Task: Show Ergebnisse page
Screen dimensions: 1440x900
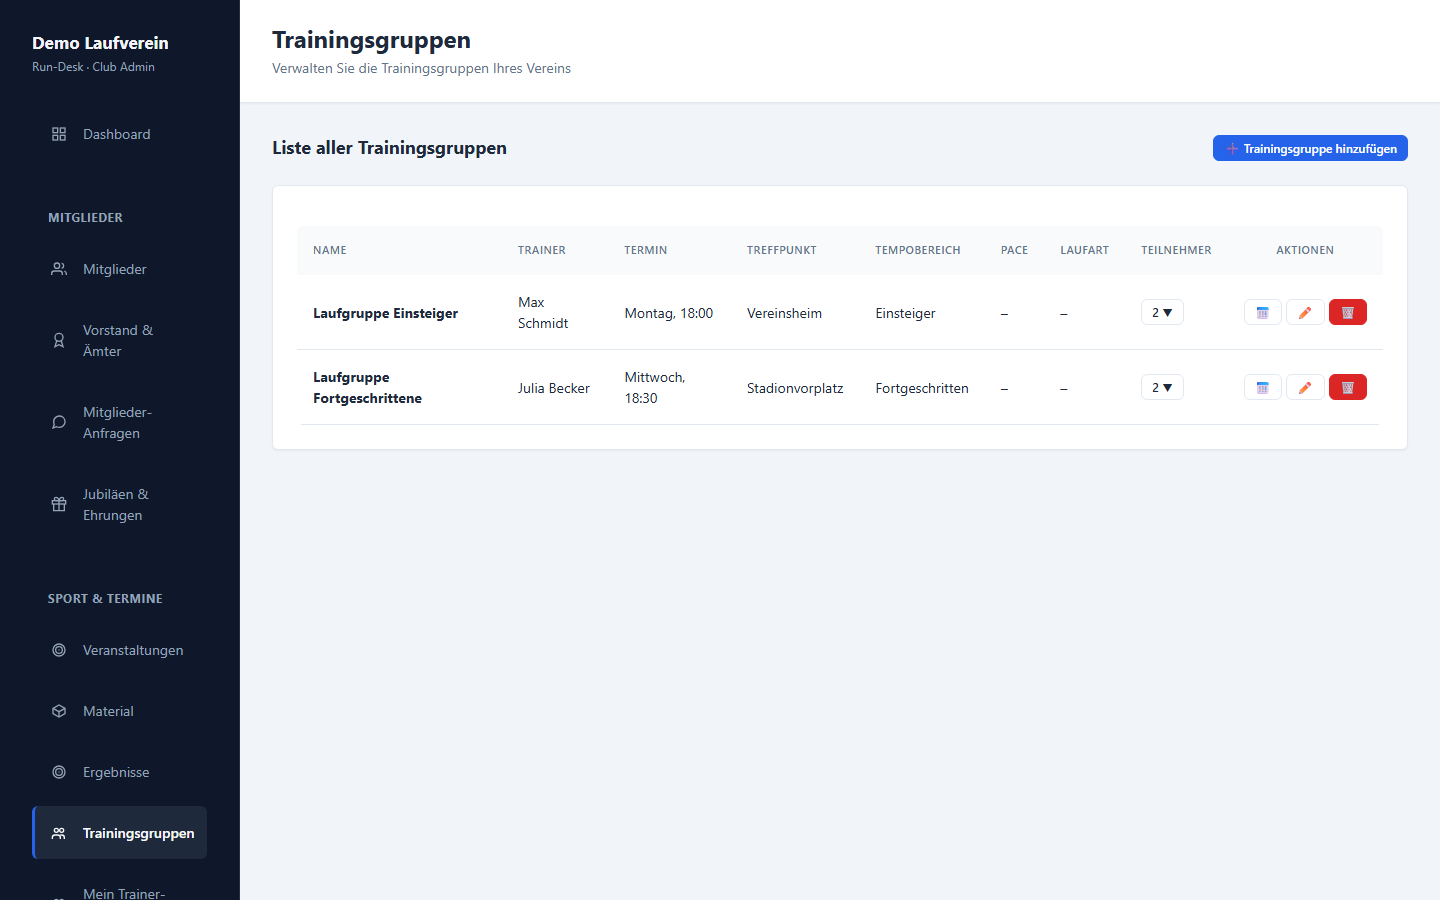Action: [120, 772]
